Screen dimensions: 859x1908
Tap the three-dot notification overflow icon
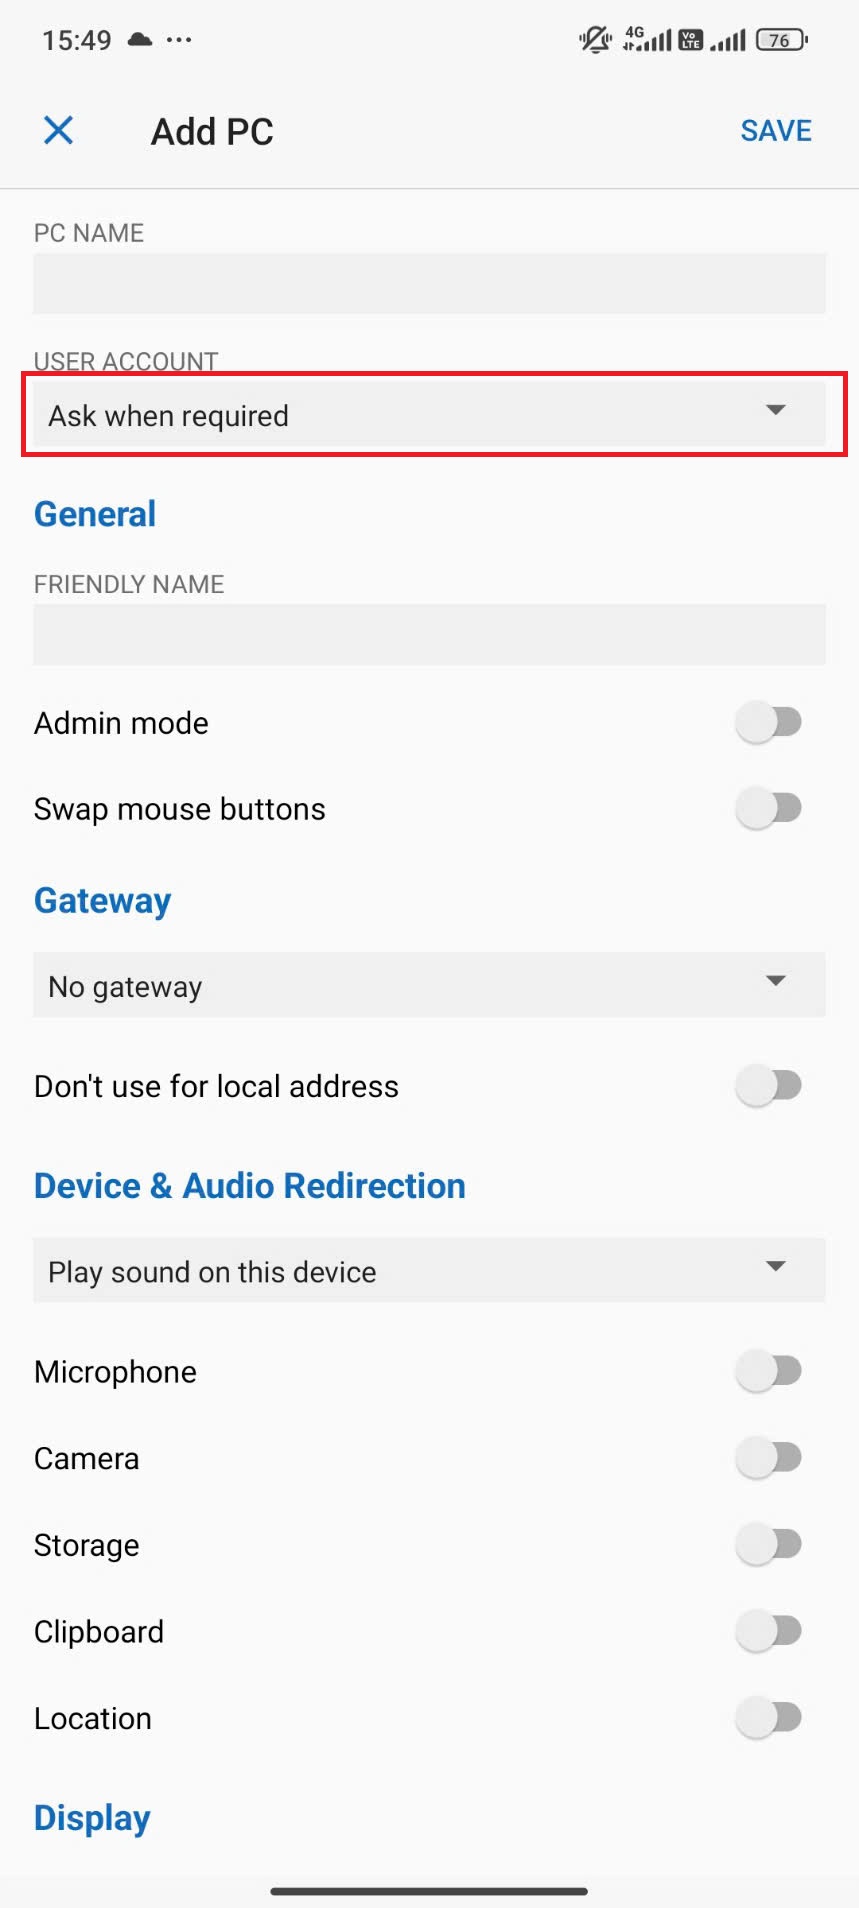(179, 40)
